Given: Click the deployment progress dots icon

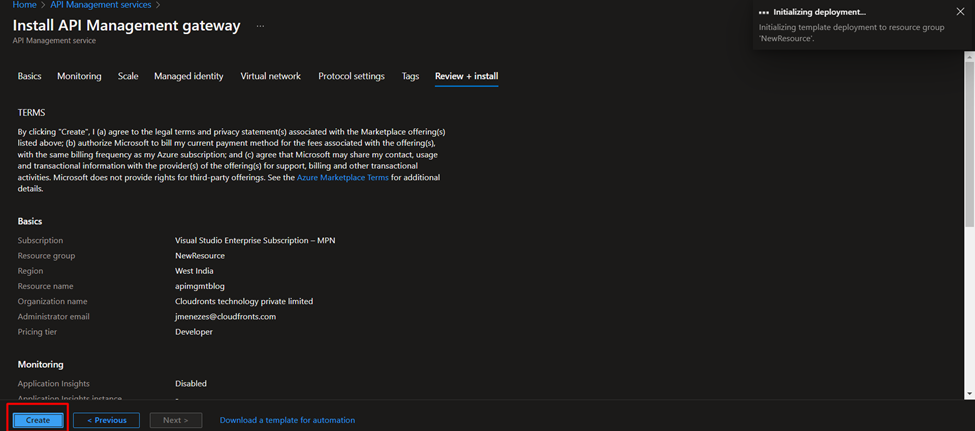Looking at the screenshot, I should click(x=764, y=12).
